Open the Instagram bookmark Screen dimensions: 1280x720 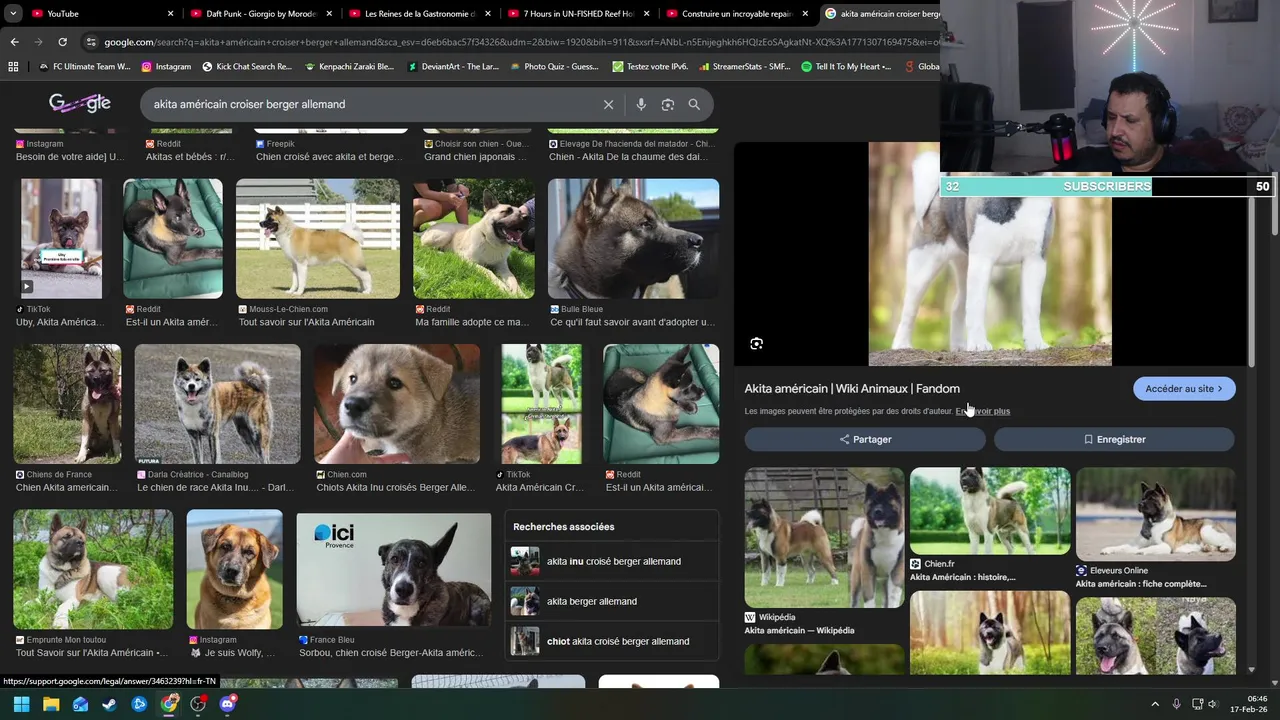pos(166,67)
